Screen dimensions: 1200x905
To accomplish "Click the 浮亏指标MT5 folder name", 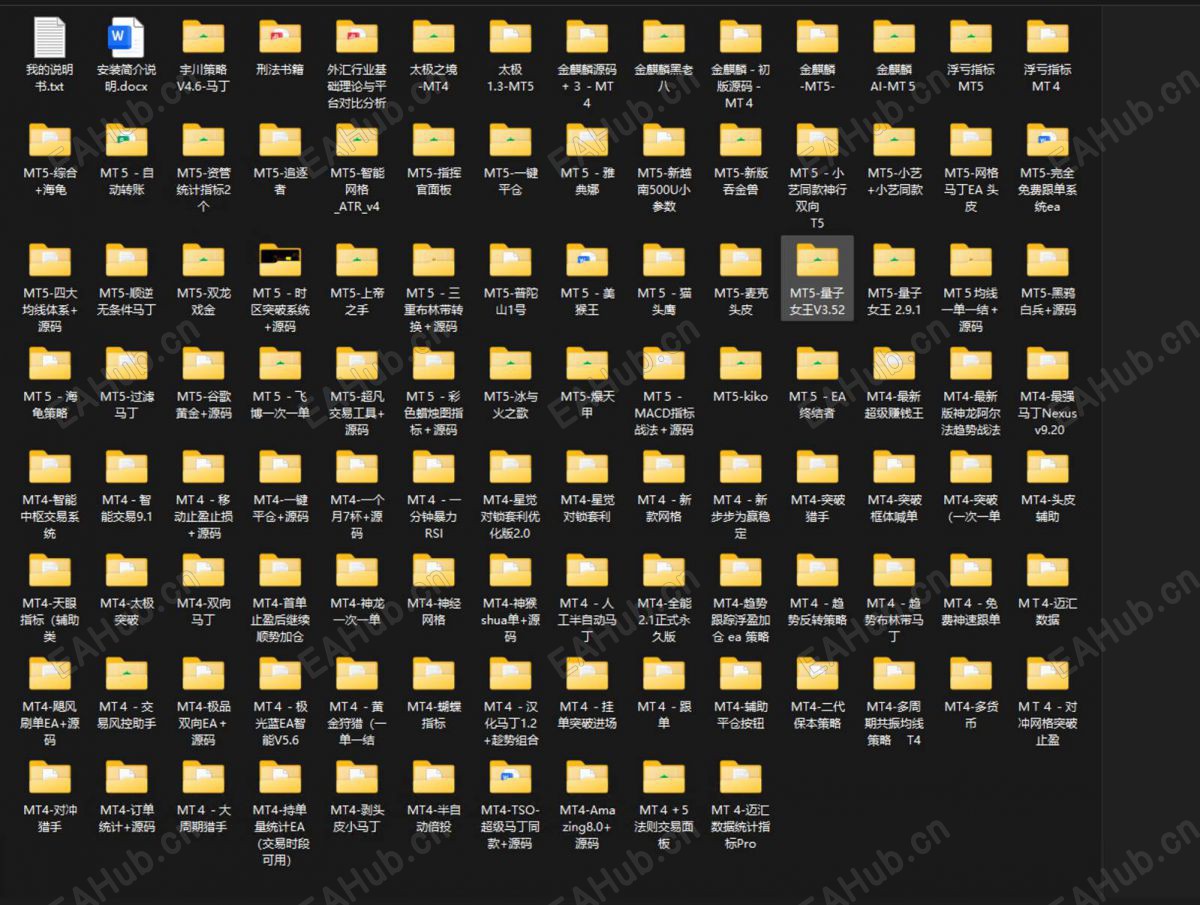I will 970,78.
